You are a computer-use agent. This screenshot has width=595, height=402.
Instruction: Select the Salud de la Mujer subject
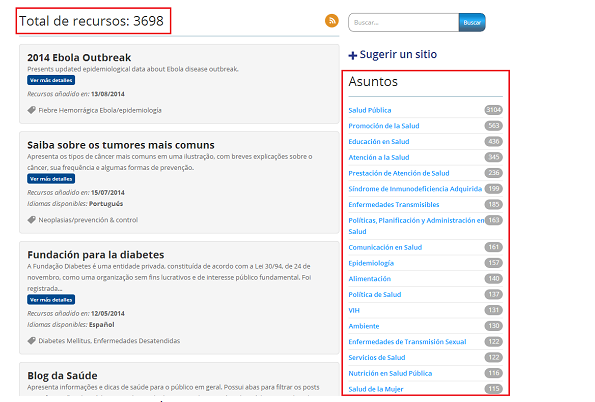(x=376, y=389)
